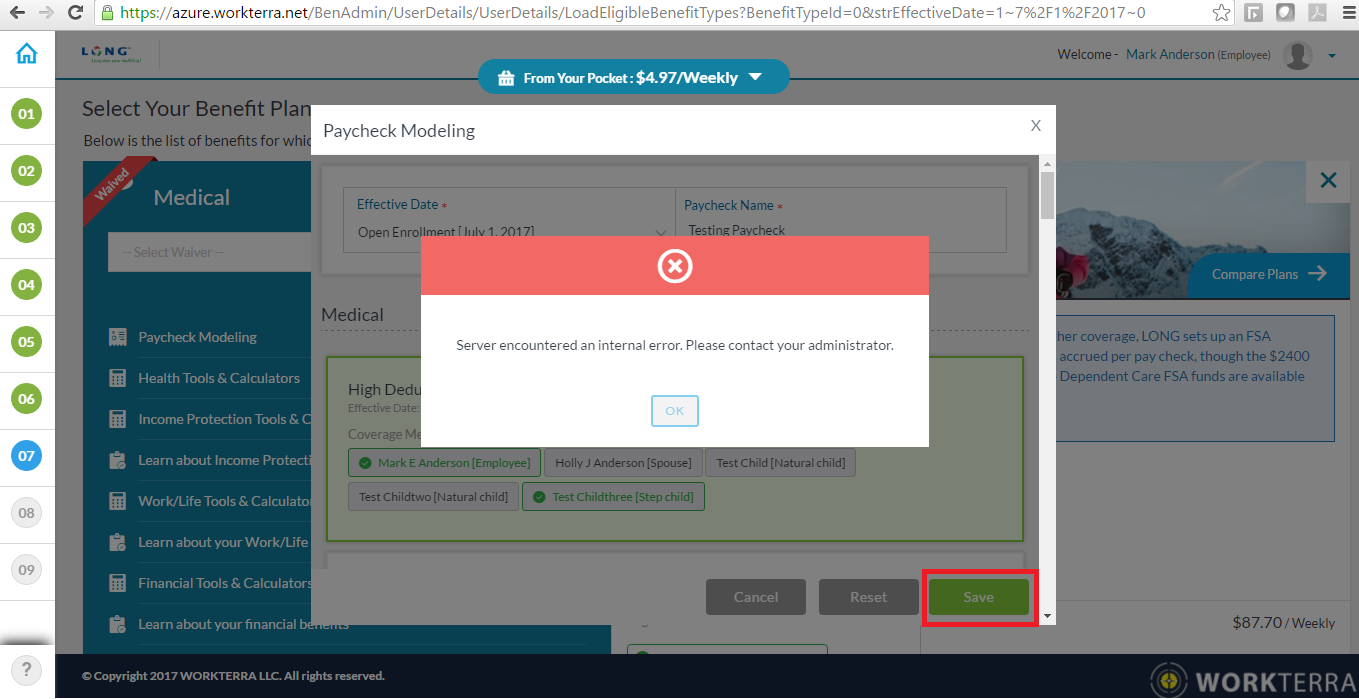1359x699 pixels.
Task: Click the Paycheck Modeling sidebar icon
Action: 118,337
